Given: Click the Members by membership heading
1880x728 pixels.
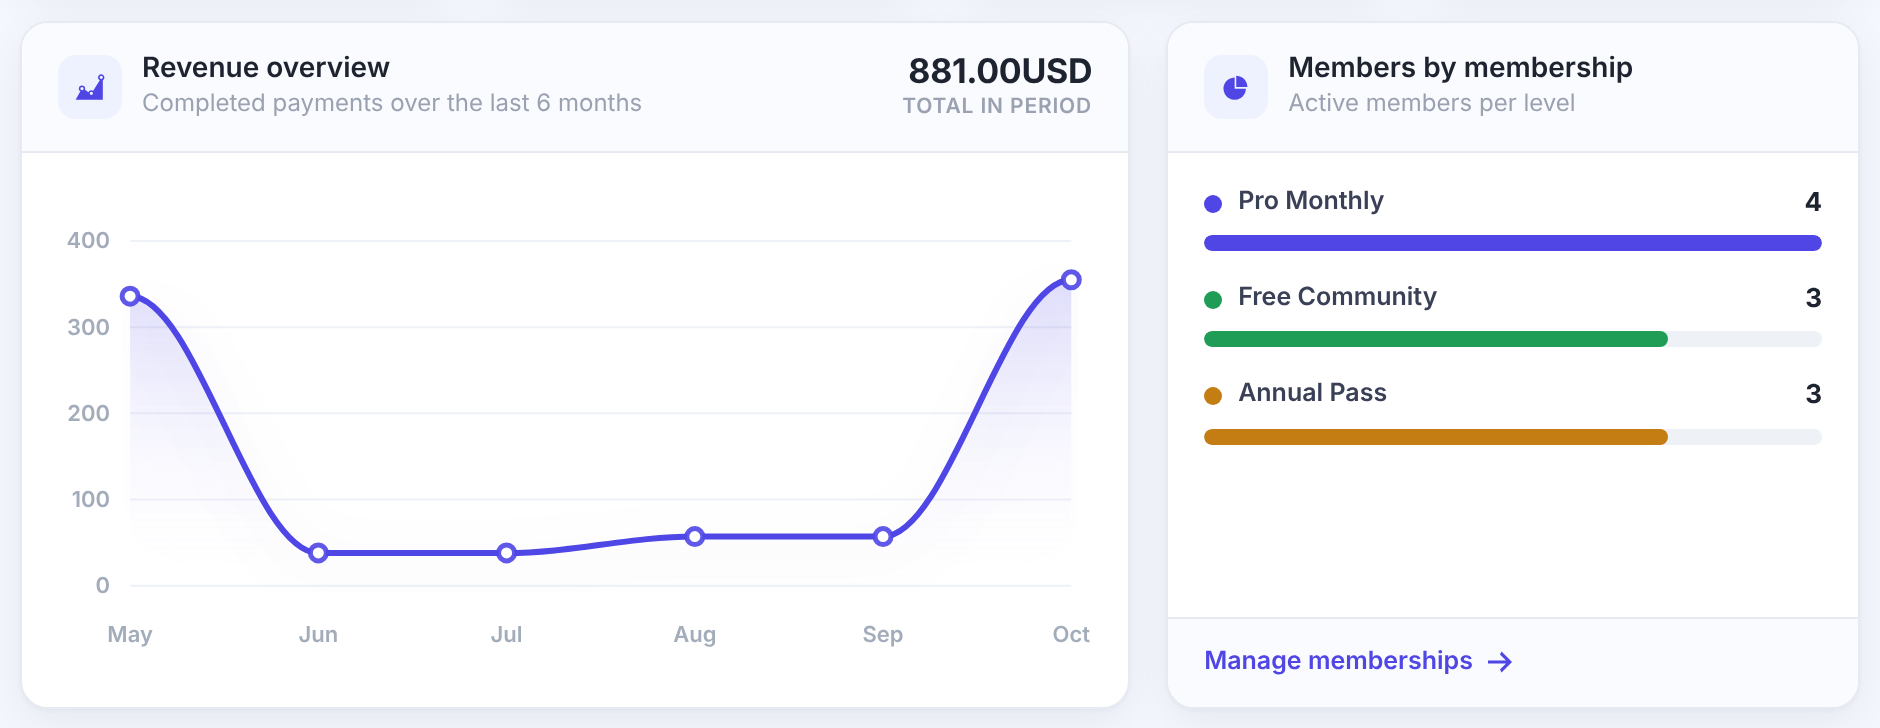Looking at the screenshot, I should tap(1460, 67).
